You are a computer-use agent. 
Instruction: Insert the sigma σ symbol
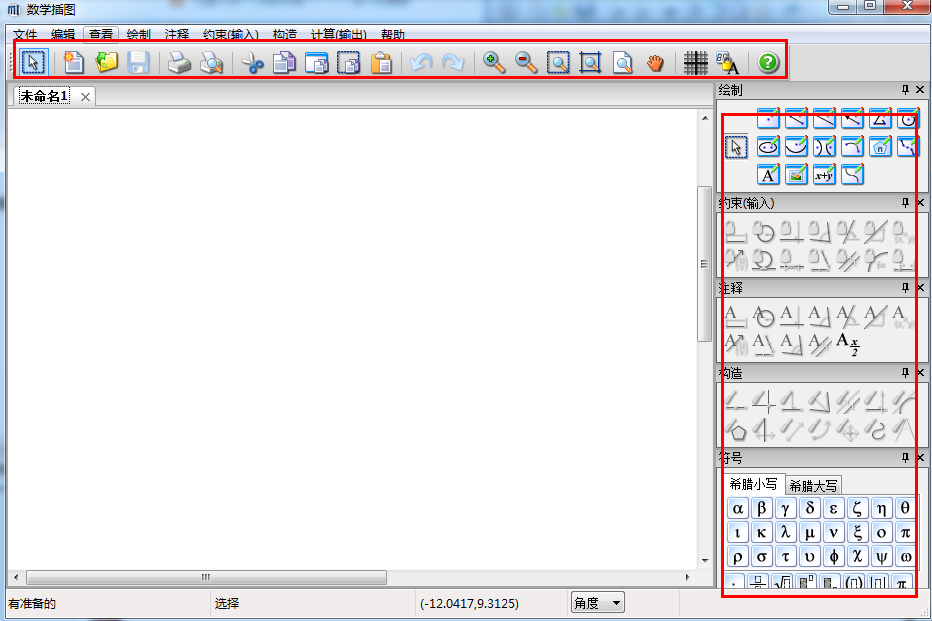click(x=761, y=557)
